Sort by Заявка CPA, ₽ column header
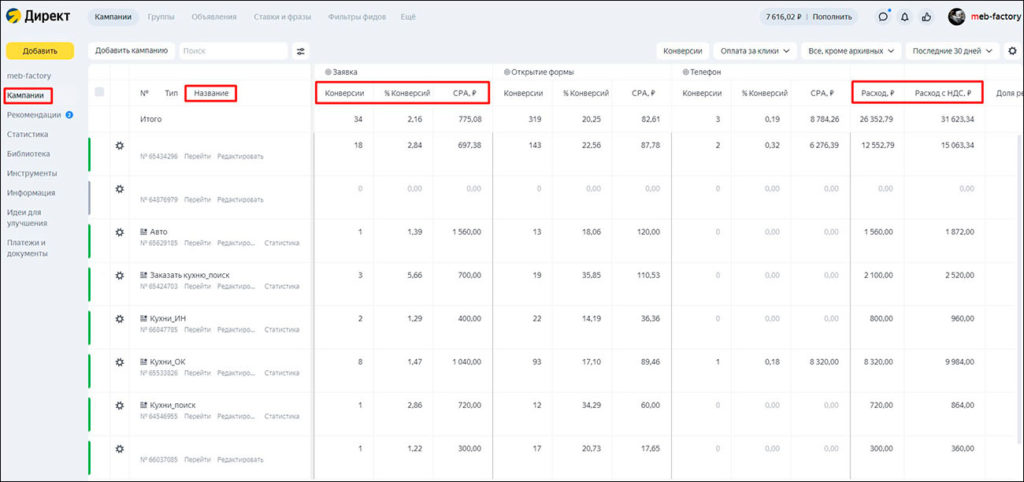1024x482 pixels. point(465,93)
